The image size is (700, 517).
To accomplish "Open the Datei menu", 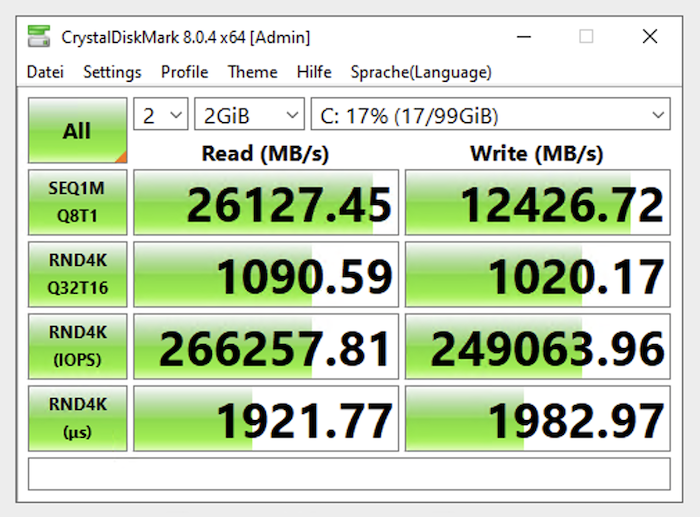I will tap(45, 72).
